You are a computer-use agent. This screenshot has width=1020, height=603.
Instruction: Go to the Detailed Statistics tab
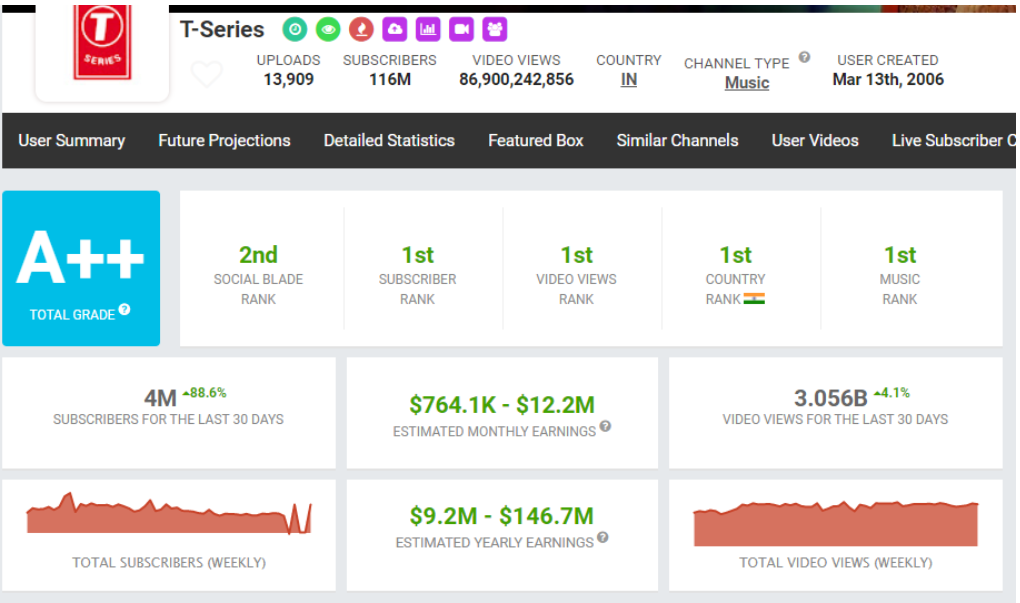pyautogui.click(x=389, y=141)
